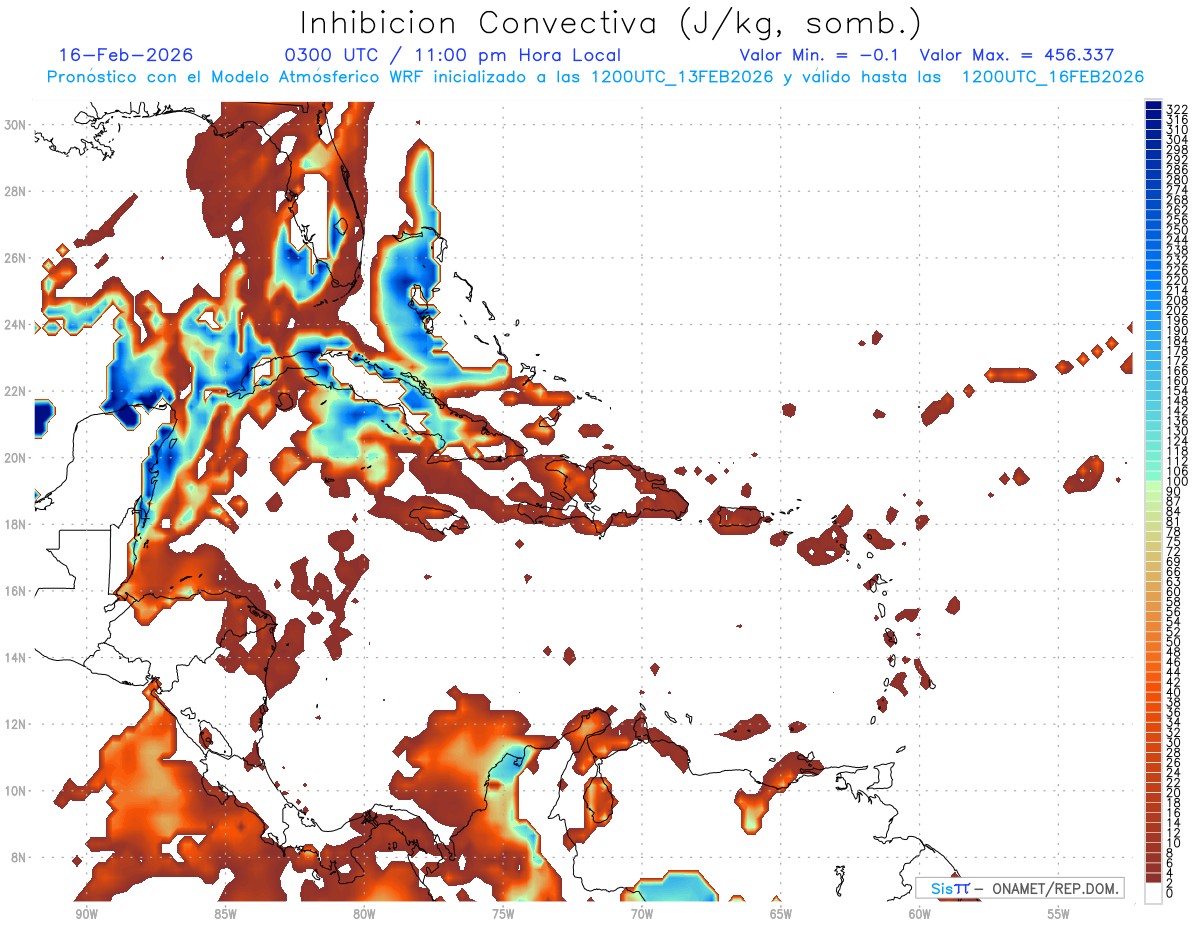Select the date "16-Feb-2026"
Image resolution: width=1200 pixels, height=927 pixels.
(x=126, y=55)
